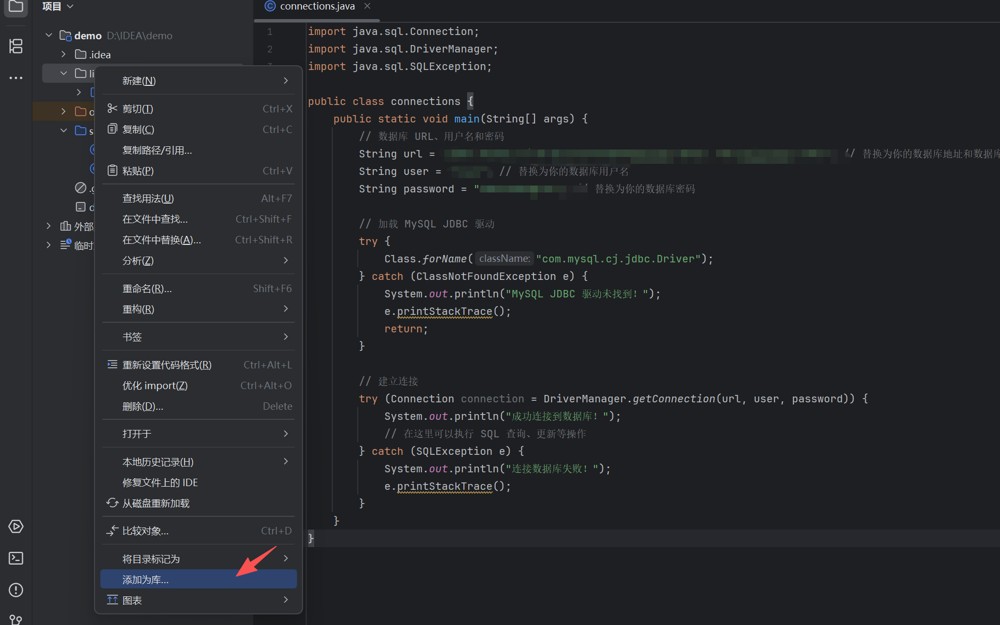Select the orange excluded folder icon
Image resolution: width=1000 pixels, height=625 pixels.
pos(80,112)
